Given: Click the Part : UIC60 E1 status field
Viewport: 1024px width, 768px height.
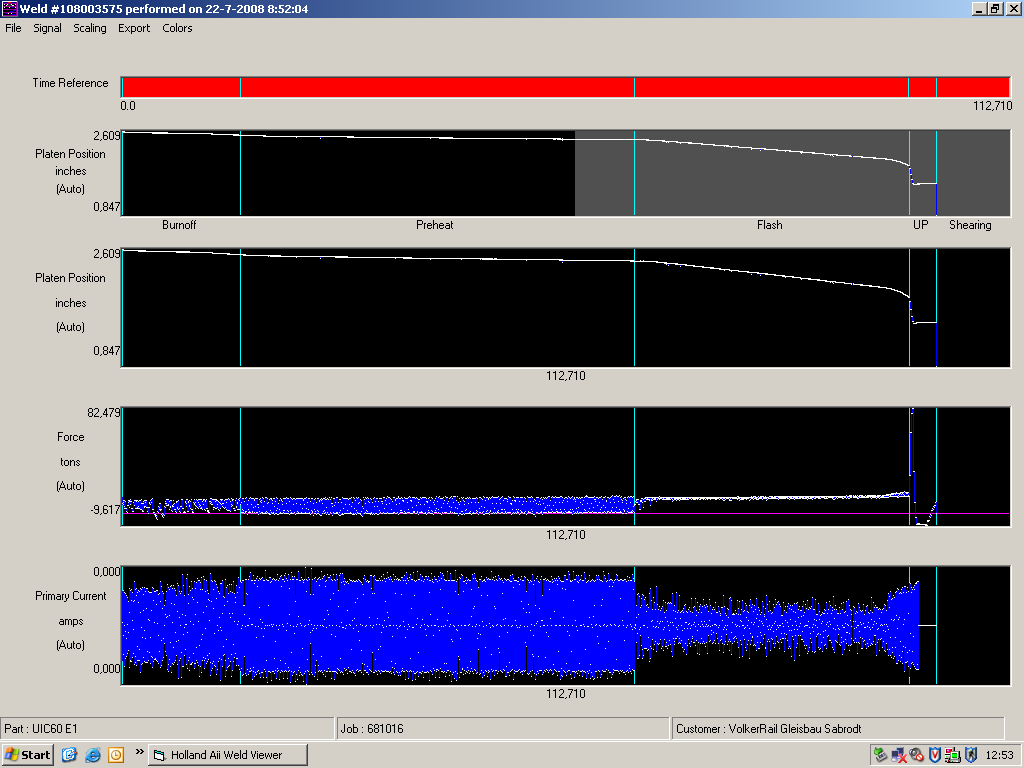Looking at the screenshot, I should [x=167, y=729].
